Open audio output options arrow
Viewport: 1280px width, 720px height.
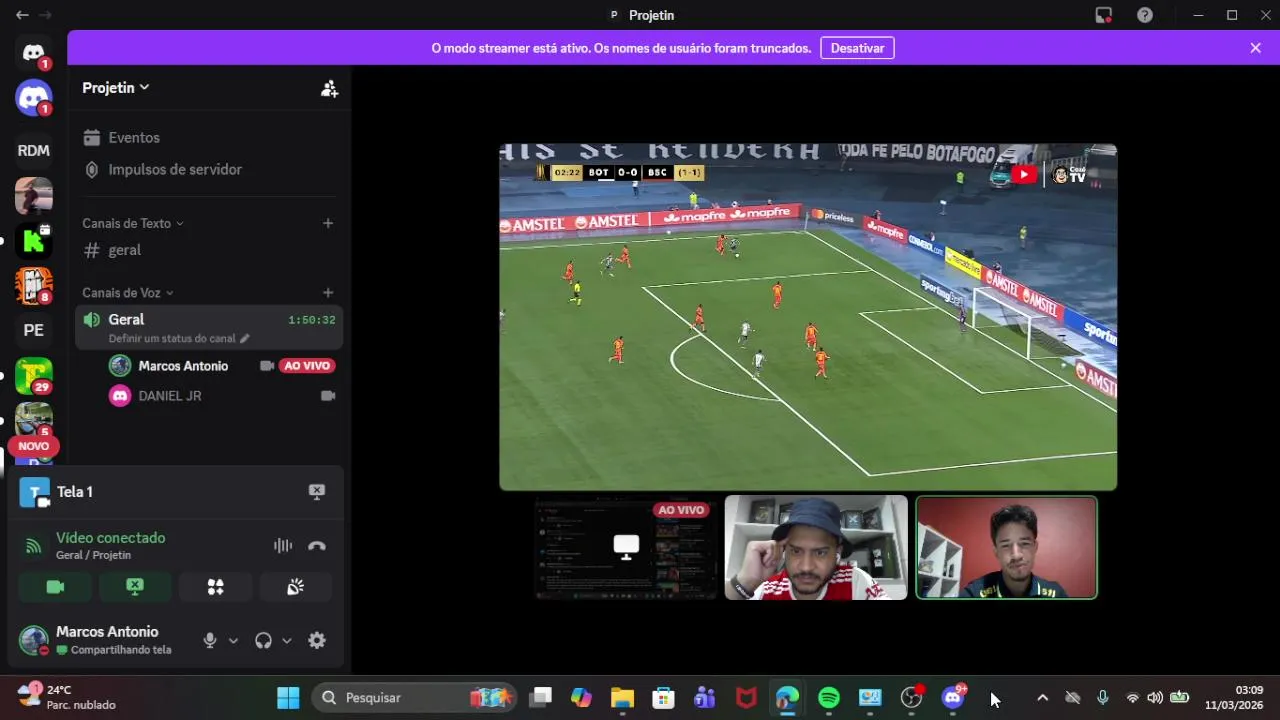click(287, 641)
